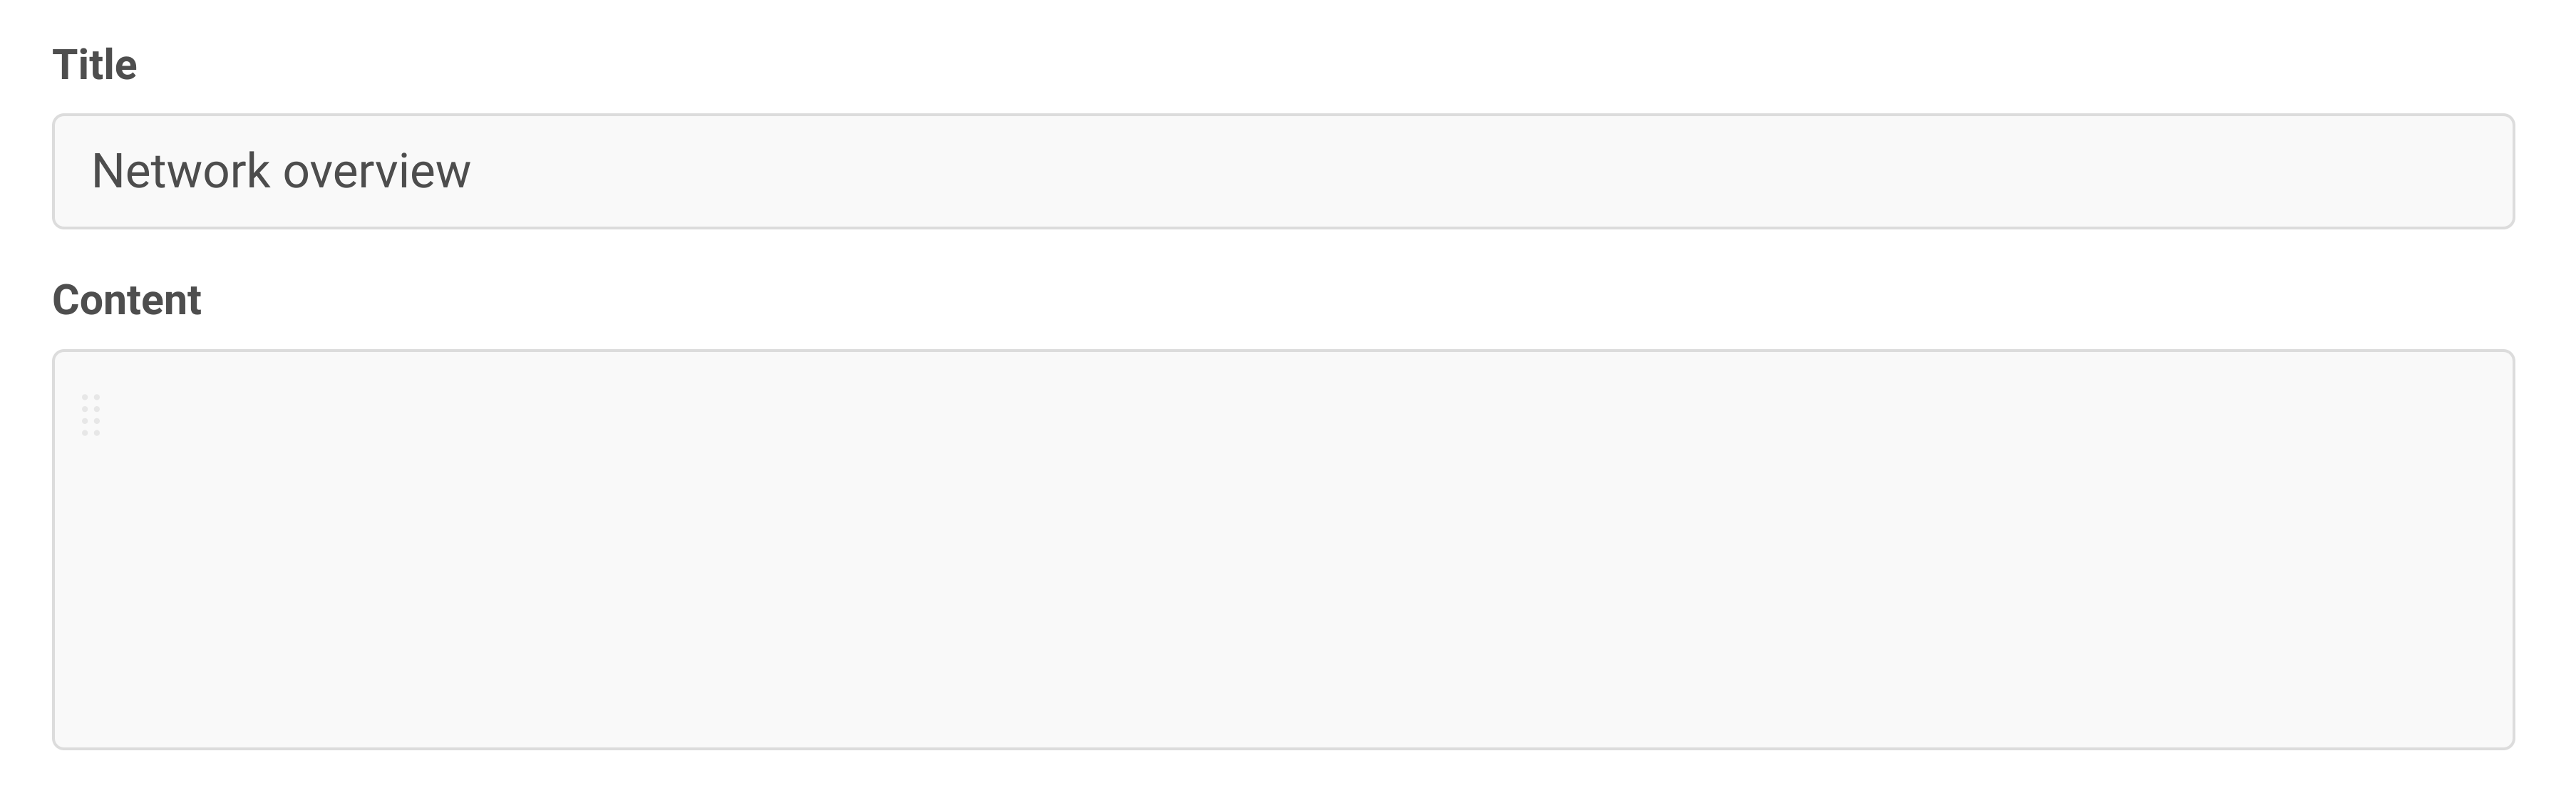Click the word "overview" in the title
This screenshot has width=2576, height=808.
point(377,171)
